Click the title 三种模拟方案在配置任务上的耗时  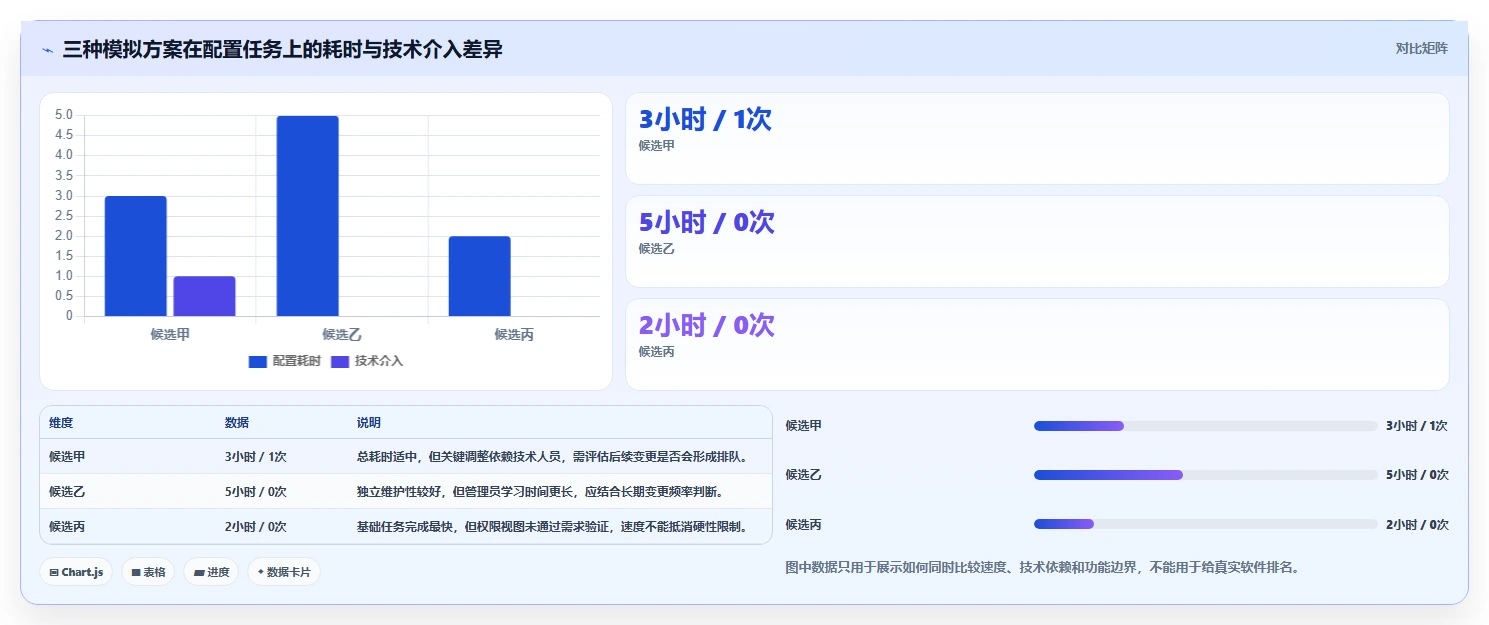pyautogui.click(x=282, y=49)
